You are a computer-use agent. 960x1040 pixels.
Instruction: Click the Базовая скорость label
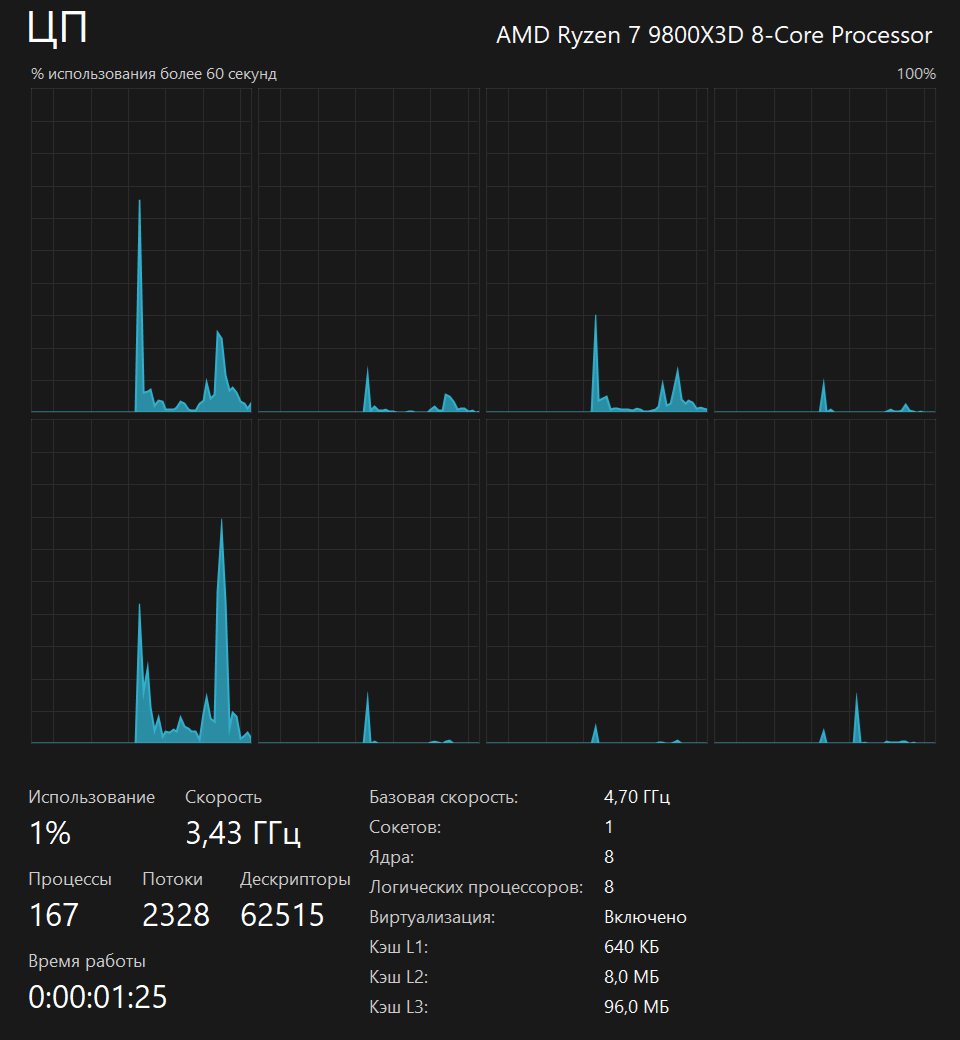click(444, 797)
